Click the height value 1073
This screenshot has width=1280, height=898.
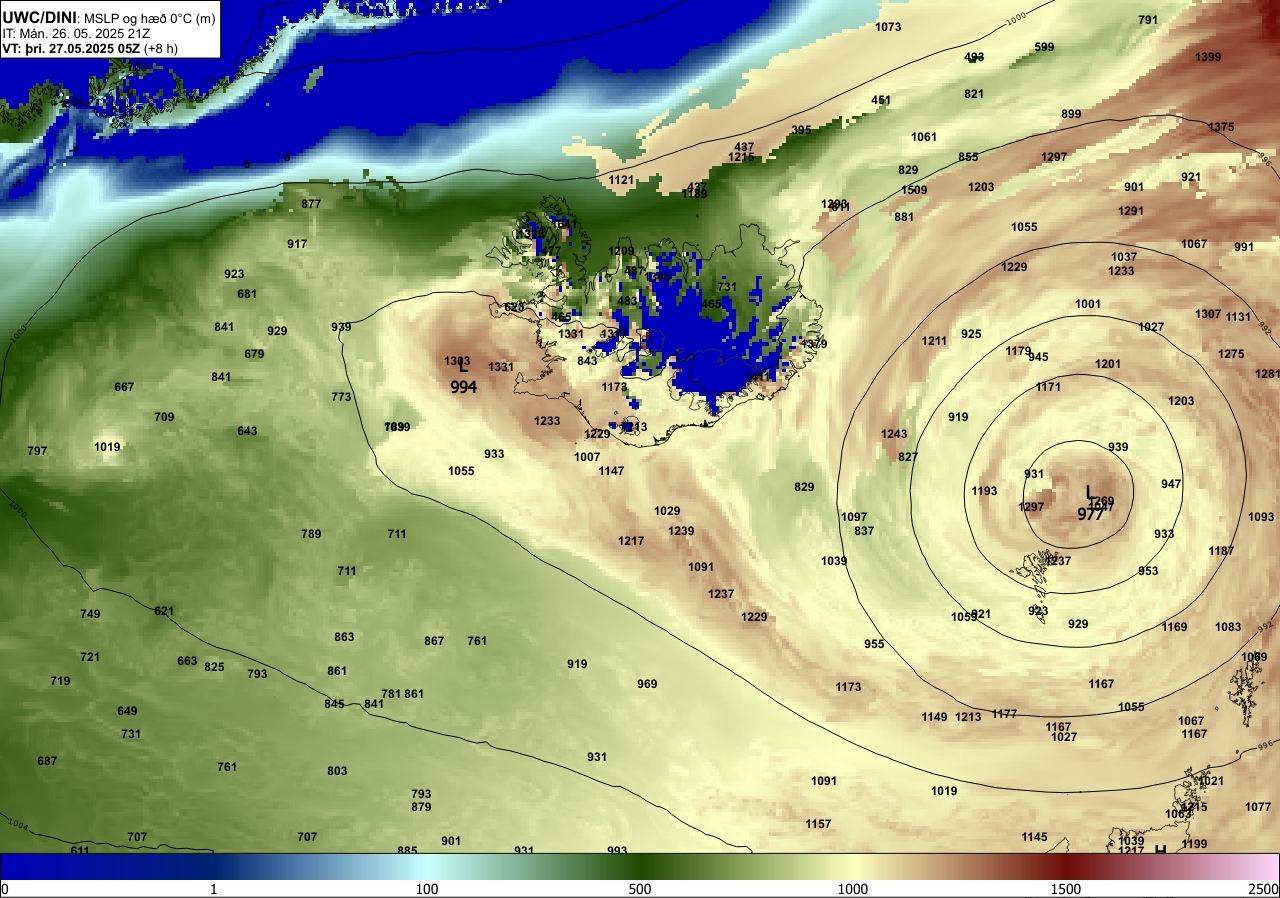point(888,27)
